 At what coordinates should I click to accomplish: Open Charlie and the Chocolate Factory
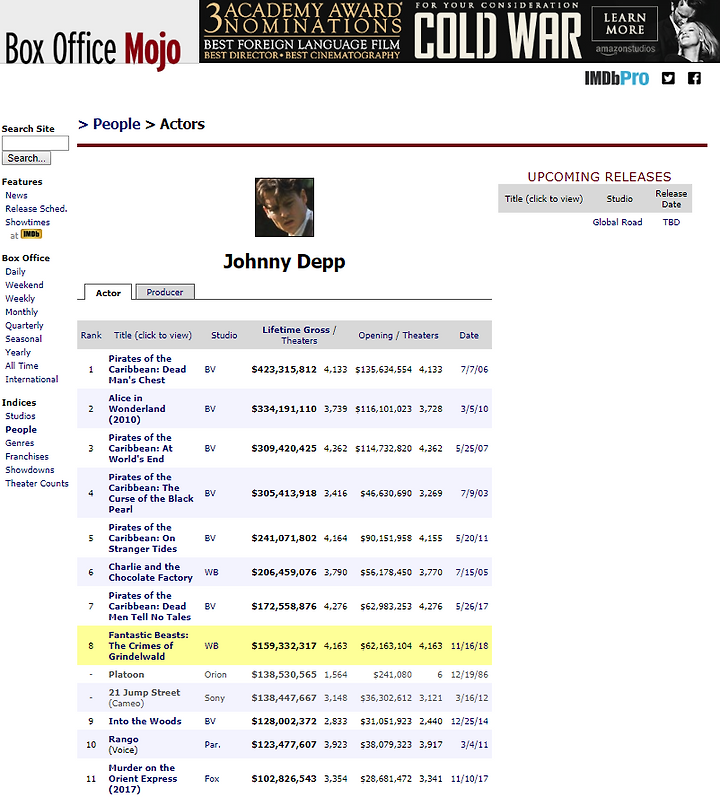point(150,572)
